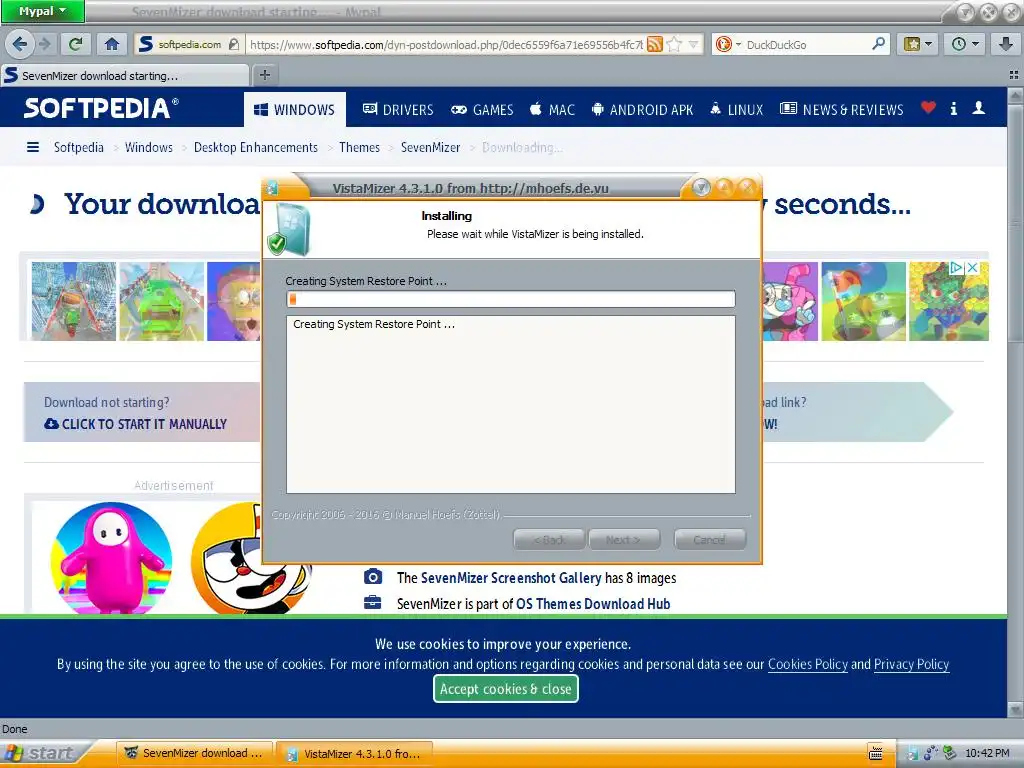This screenshot has width=1024, height=768.
Task: Click the Cancel button in VistaMizer installer
Action: click(x=710, y=539)
